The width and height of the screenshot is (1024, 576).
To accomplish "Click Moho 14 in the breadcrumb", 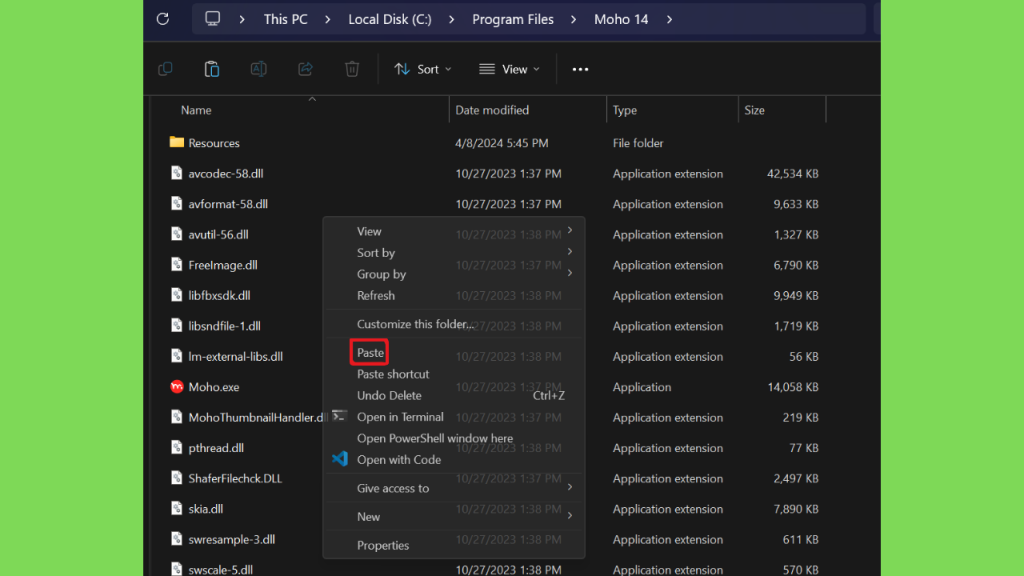I will click(621, 20).
